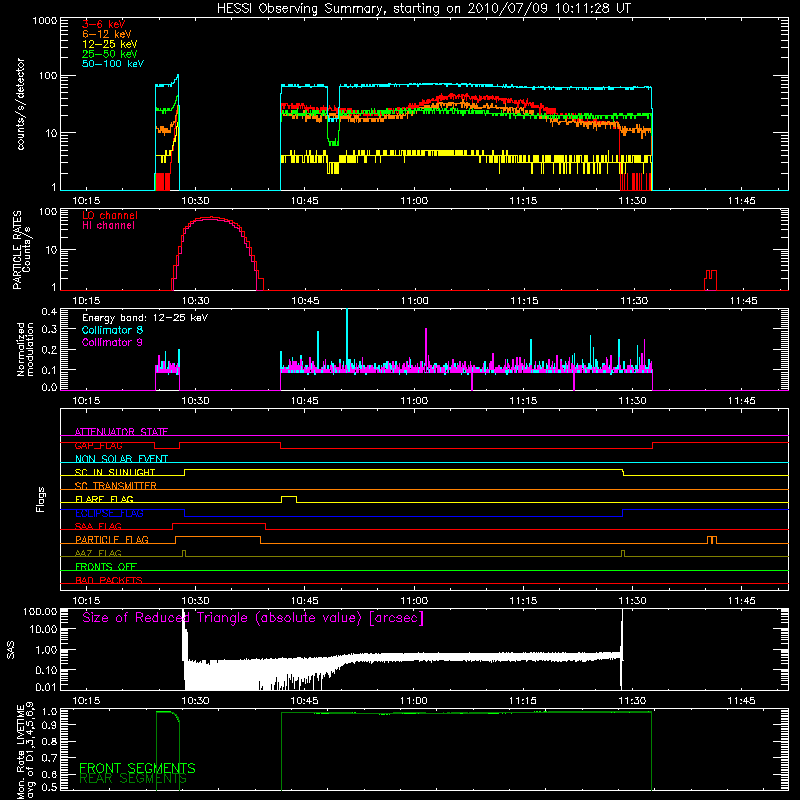
Task: Click the "0.4" normalized modulation tick label
Action: [49, 311]
